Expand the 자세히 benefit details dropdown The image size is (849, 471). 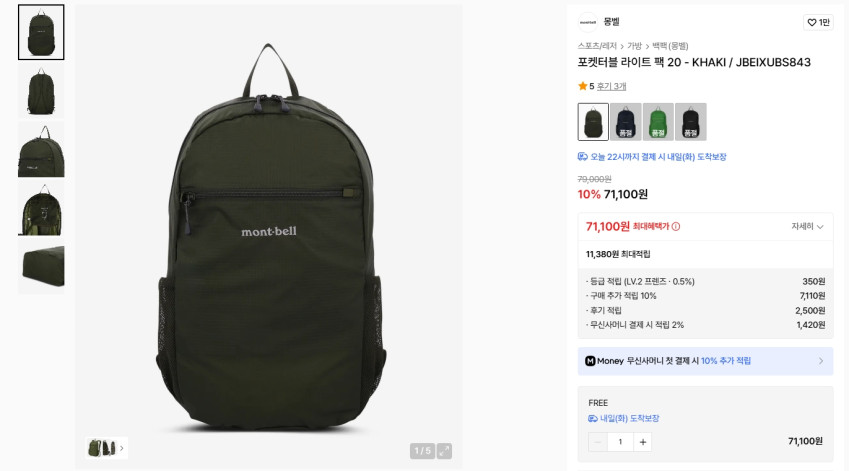(807, 226)
